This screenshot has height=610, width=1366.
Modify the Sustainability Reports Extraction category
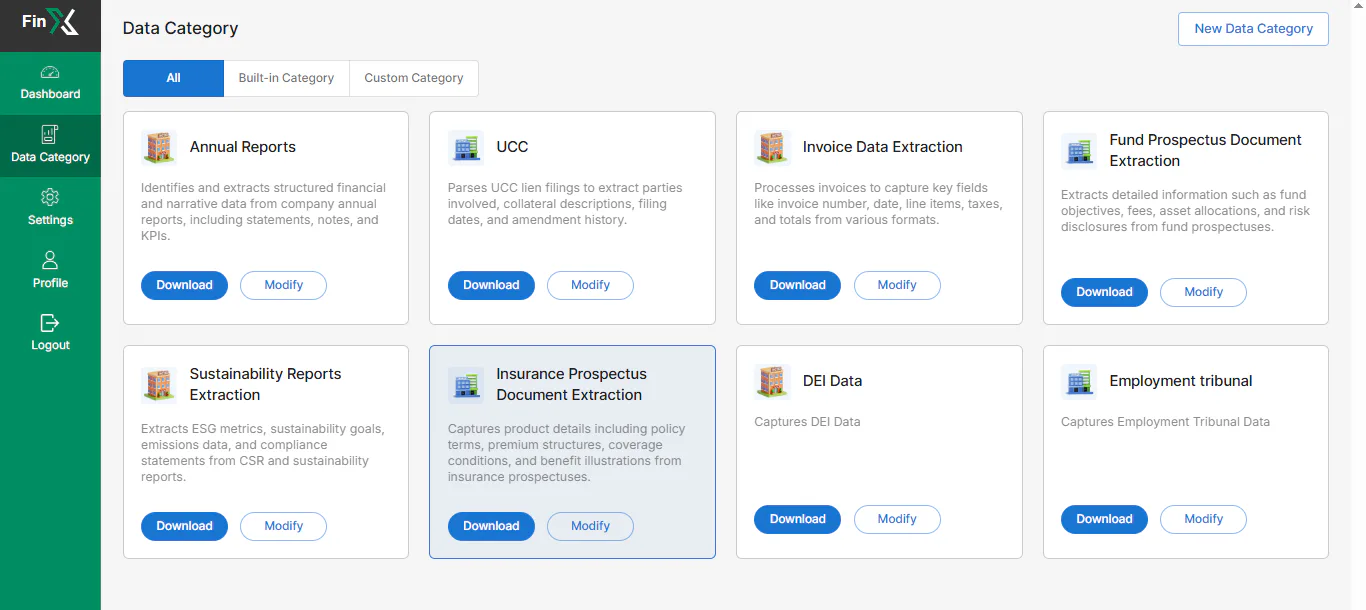pyautogui.click(x=284, y=526)
